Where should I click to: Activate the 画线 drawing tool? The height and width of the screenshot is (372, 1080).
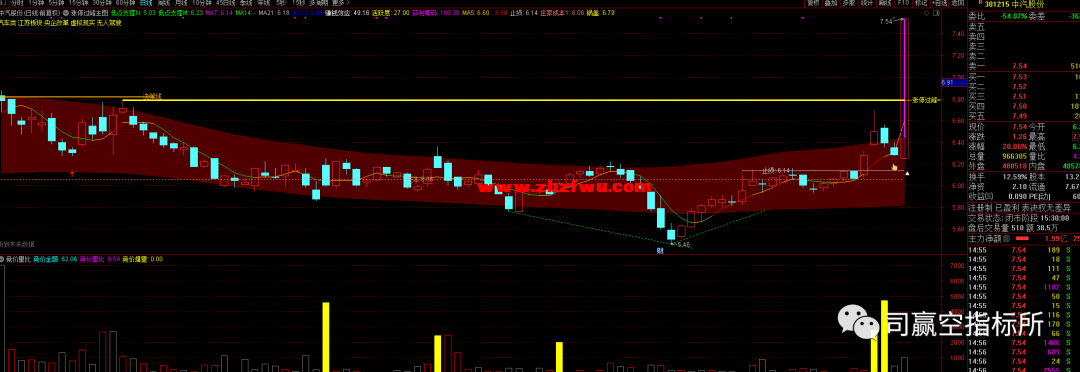(885, 3)
